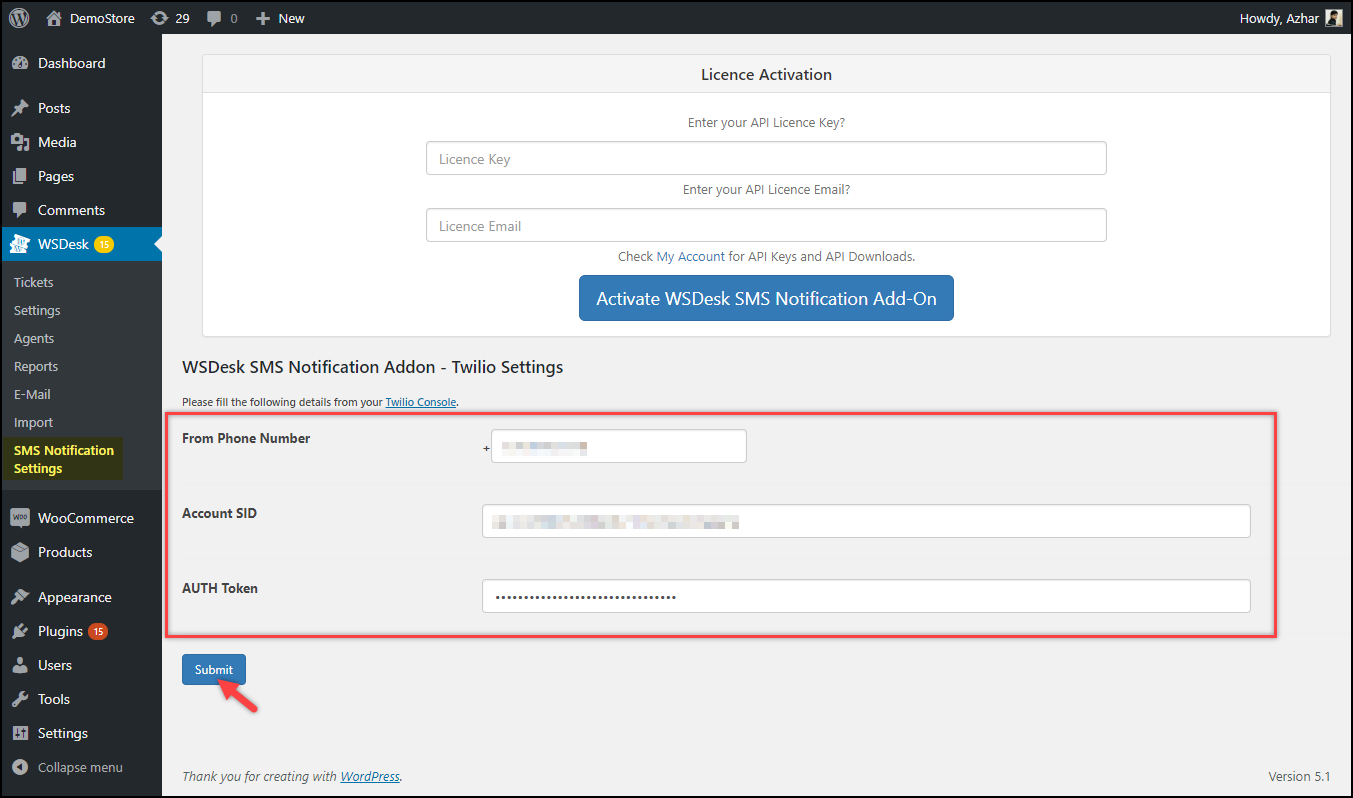Open WSDesk E-Mail submenu
Viewport: 1353px width, 798px height.
point(32,395)
